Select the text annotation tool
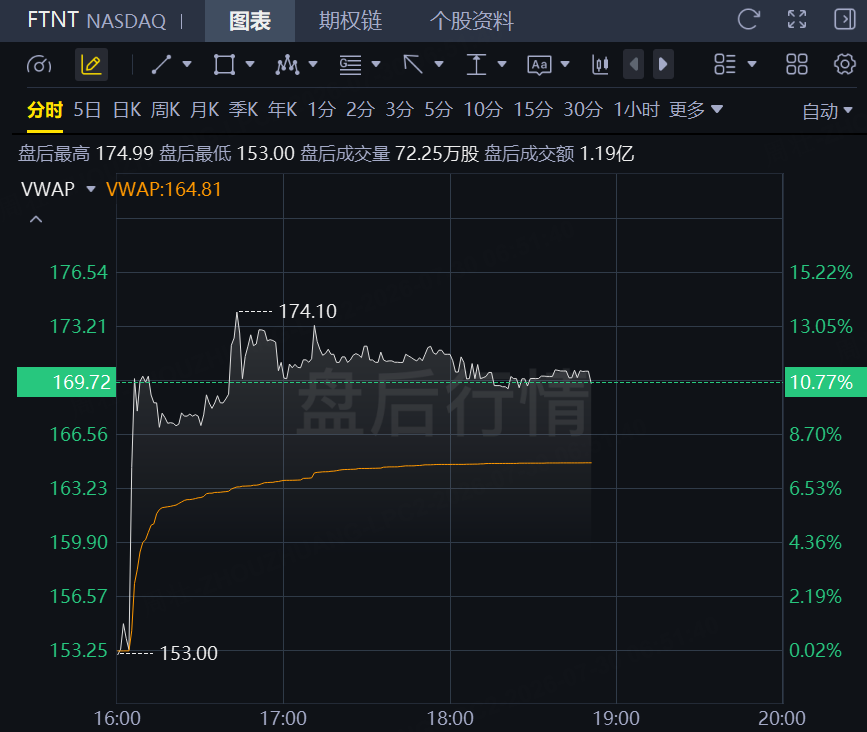The height and width of the screenshot is (732, 867). (539, 65)
